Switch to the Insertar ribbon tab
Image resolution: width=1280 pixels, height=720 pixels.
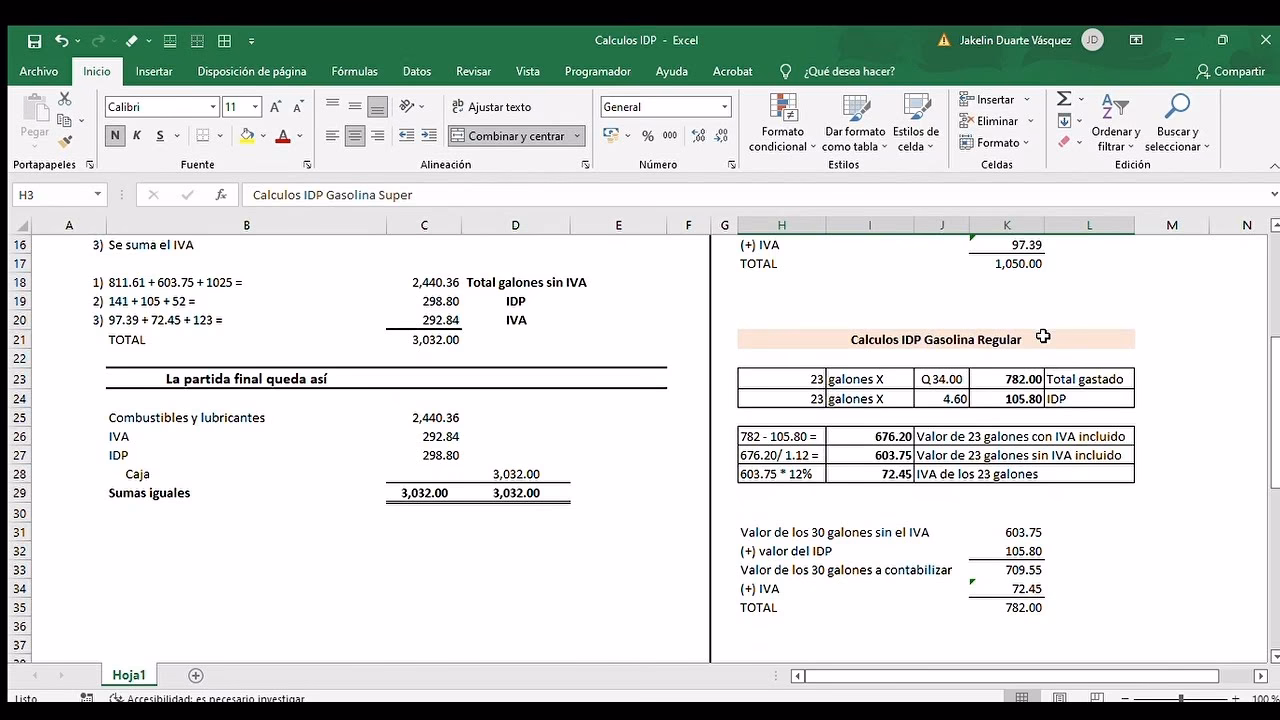pyautogui.click(x=154, y=72)
